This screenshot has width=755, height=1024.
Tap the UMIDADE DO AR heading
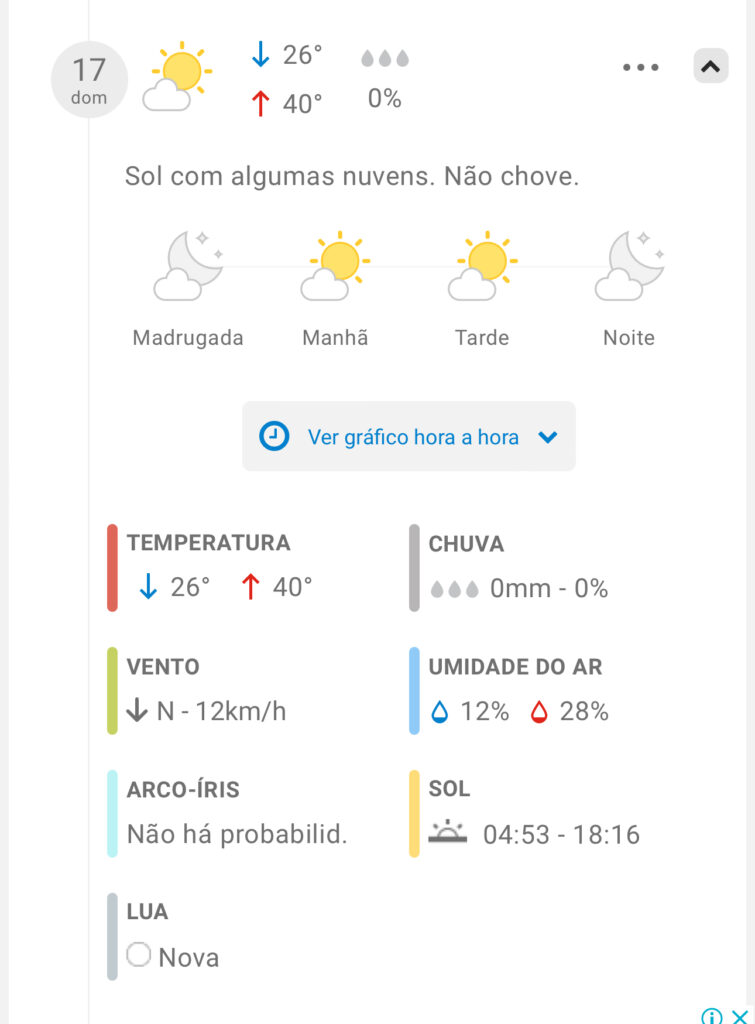(x=515, y=667)
